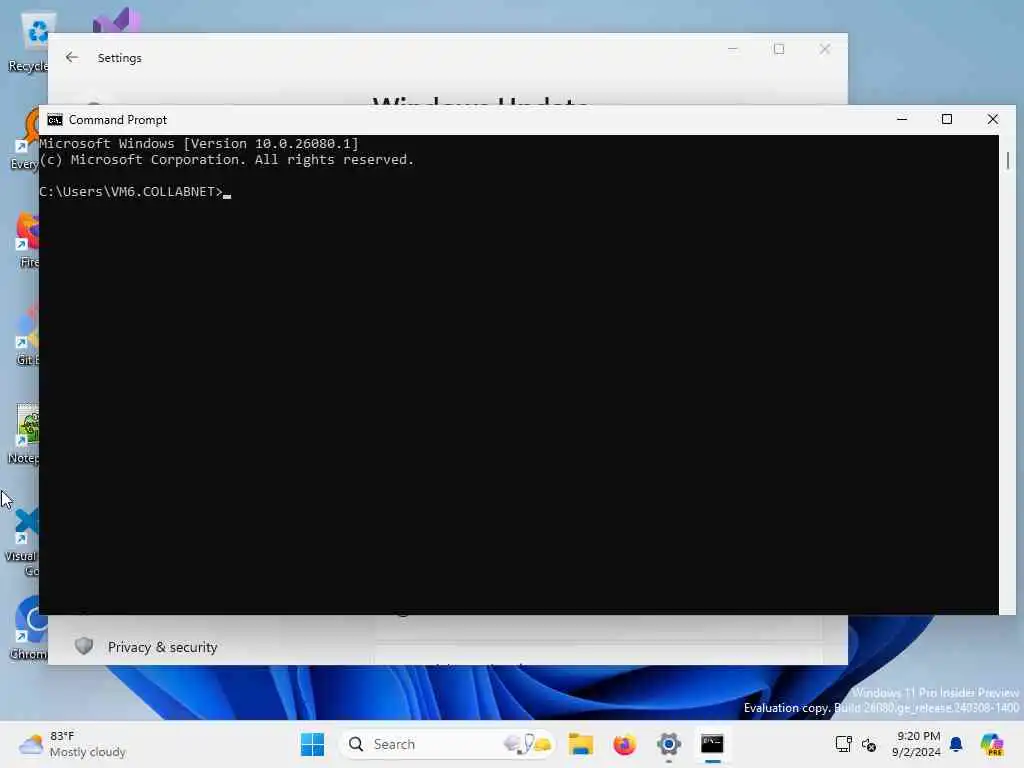Image resolution: width=1024 pixels, height=768 pixels.
Task: Minimize the Settings window
Action: (x=733, y=49)
